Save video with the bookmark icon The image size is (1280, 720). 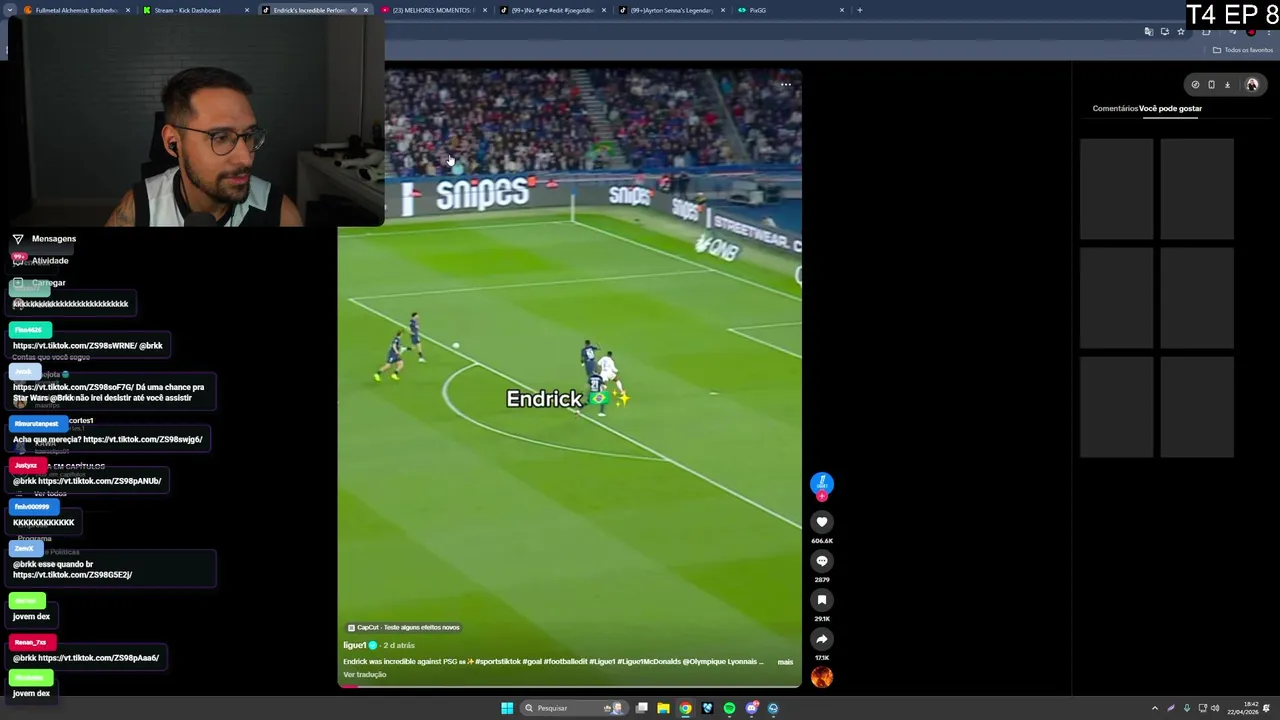click(x=822, y=600)
